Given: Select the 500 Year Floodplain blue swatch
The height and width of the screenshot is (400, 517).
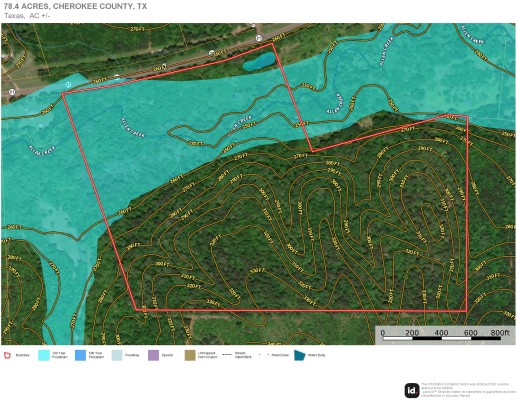Looking at the screenshot, I should click(x=80, y=355).
